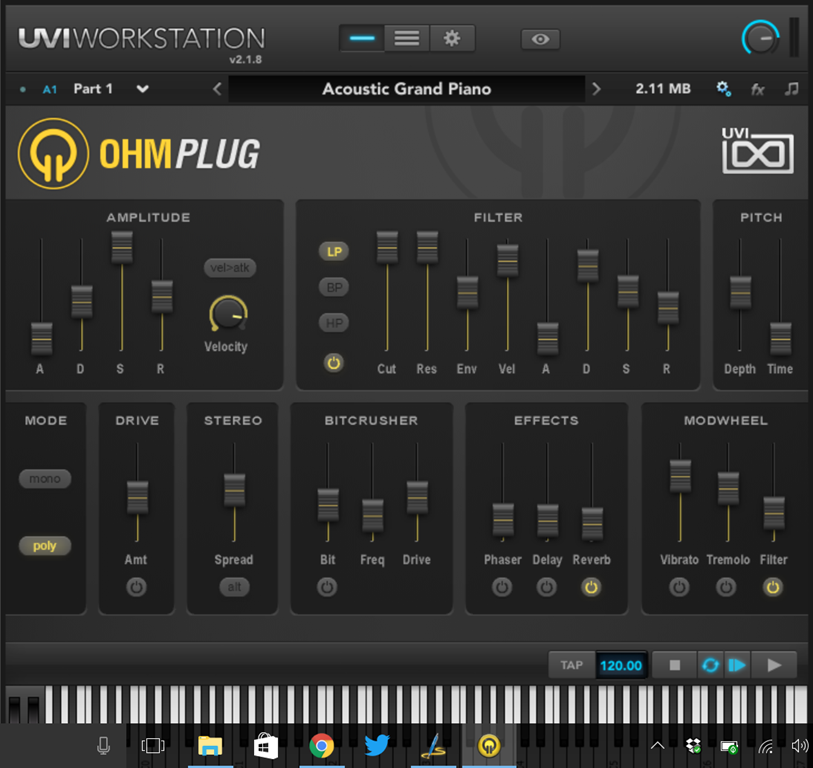
Task: Open Microsoft Store from the taskbar
Action: coord(265,746)
